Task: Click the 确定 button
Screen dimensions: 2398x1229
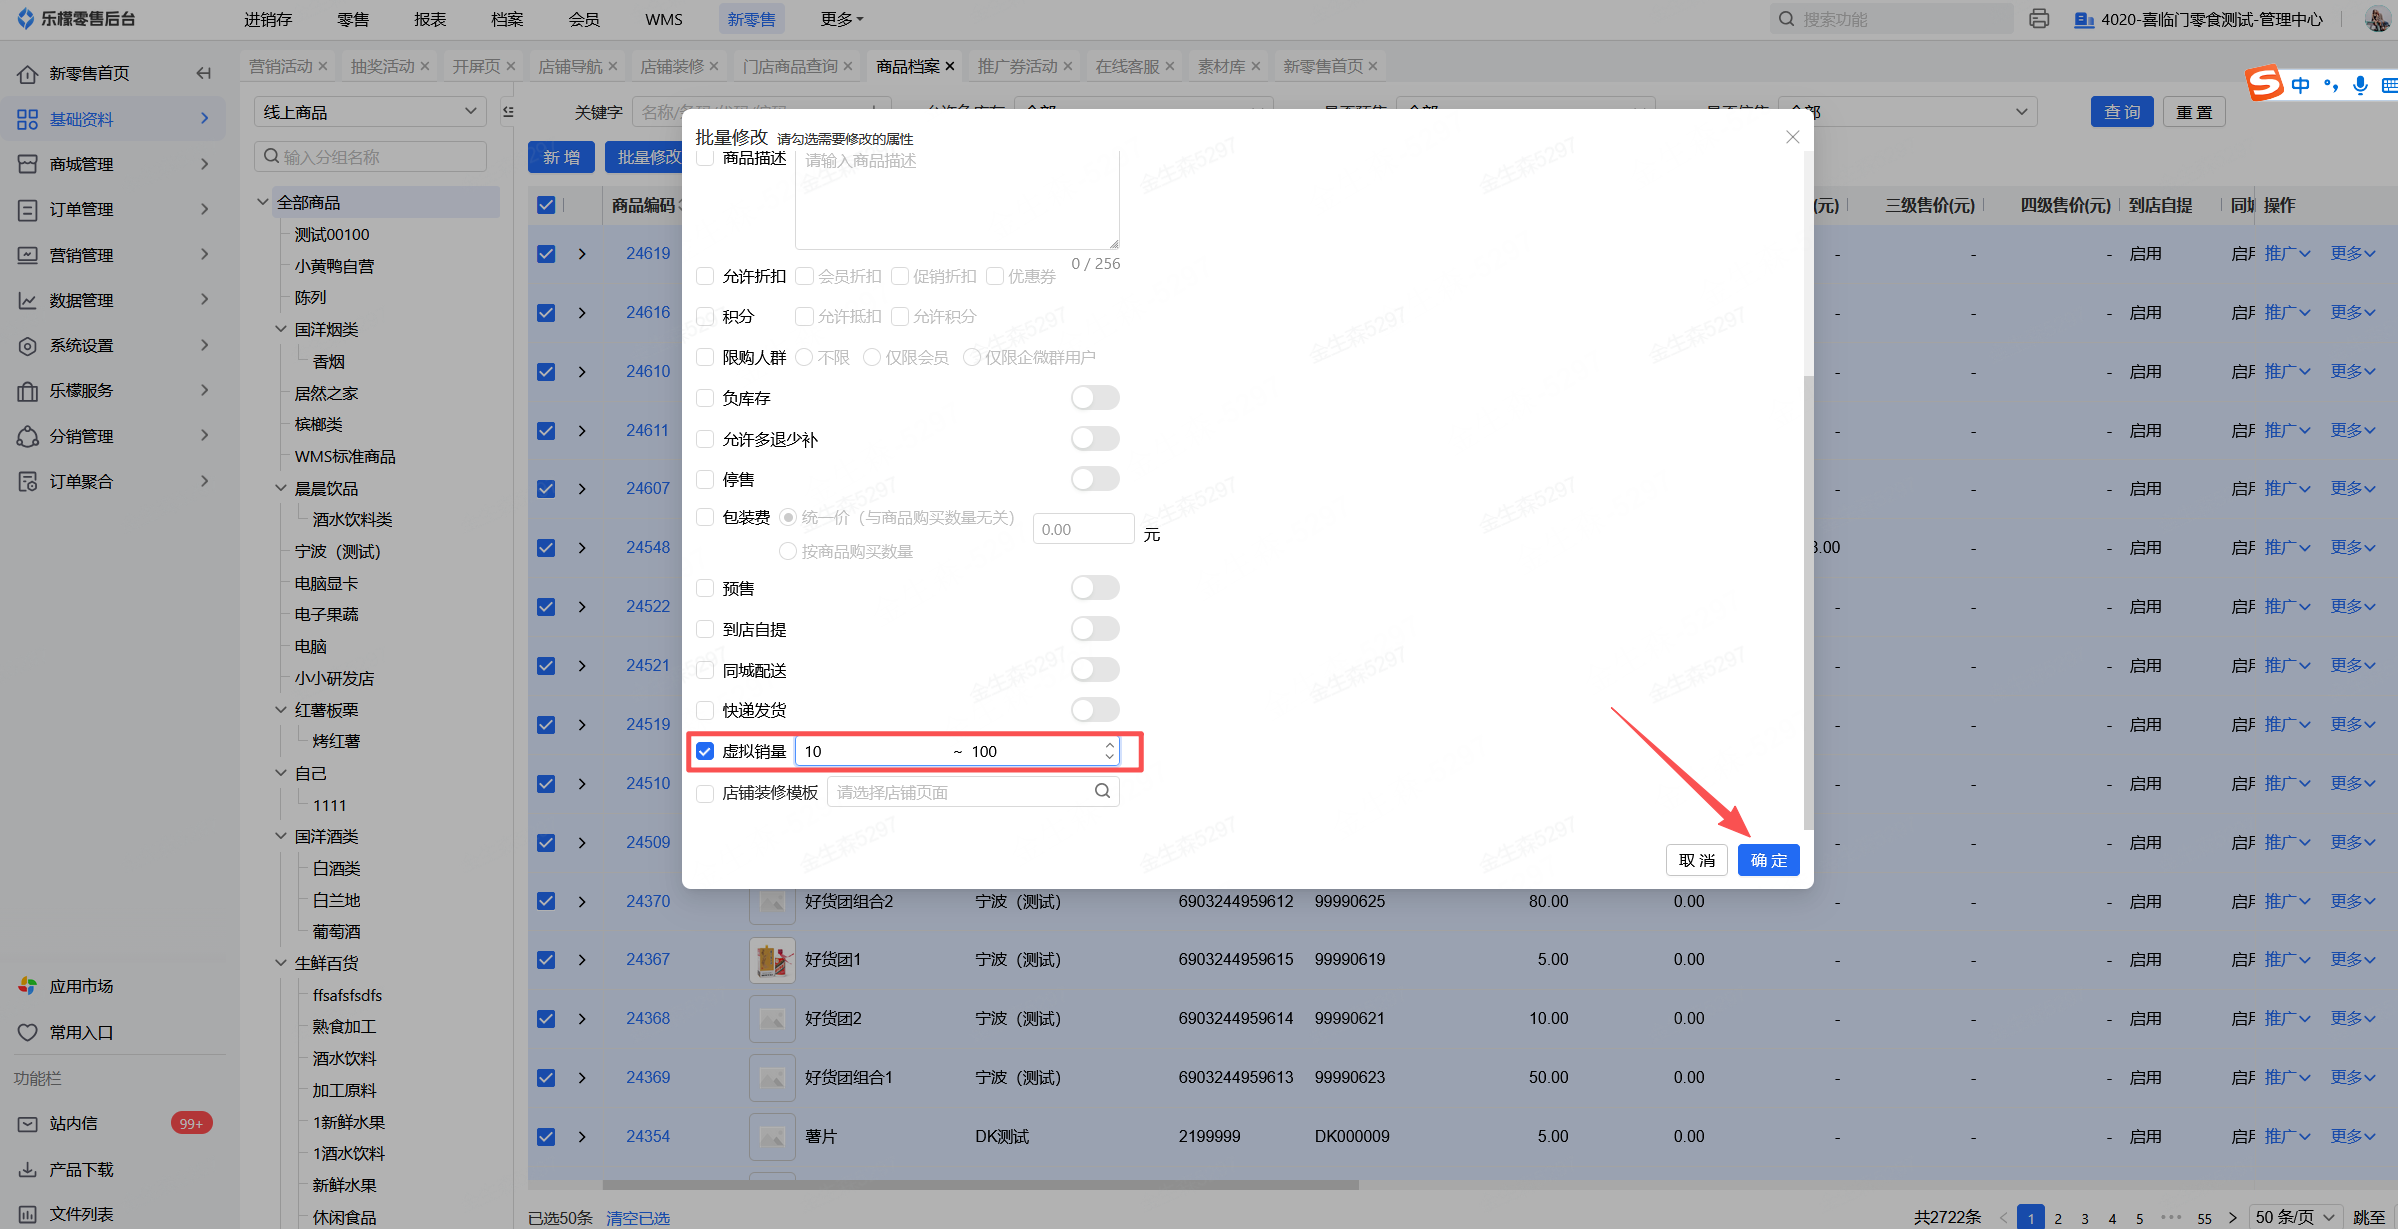Action: [x=1768, y=860]
